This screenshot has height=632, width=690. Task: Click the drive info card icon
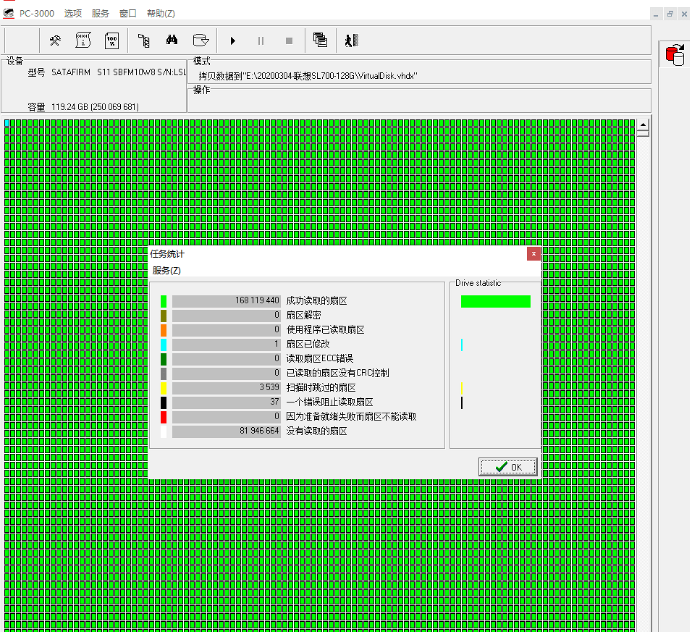[x=83, y=40]
